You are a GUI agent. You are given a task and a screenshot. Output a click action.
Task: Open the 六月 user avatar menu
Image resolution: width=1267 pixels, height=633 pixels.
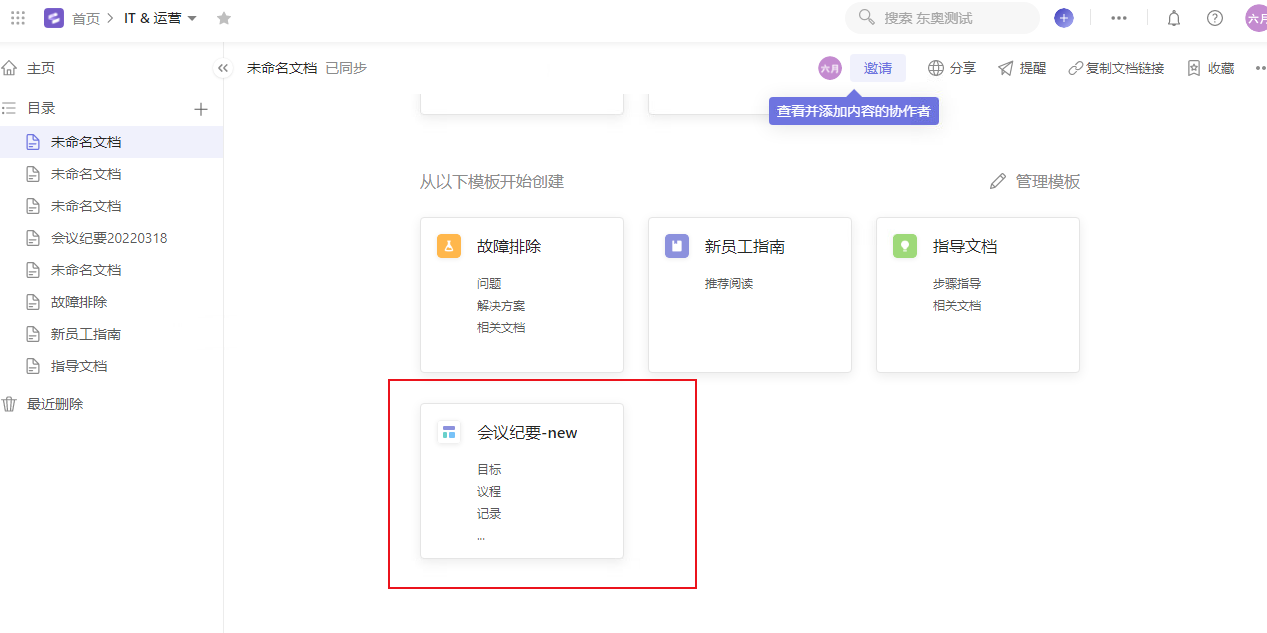[1256, 18]
